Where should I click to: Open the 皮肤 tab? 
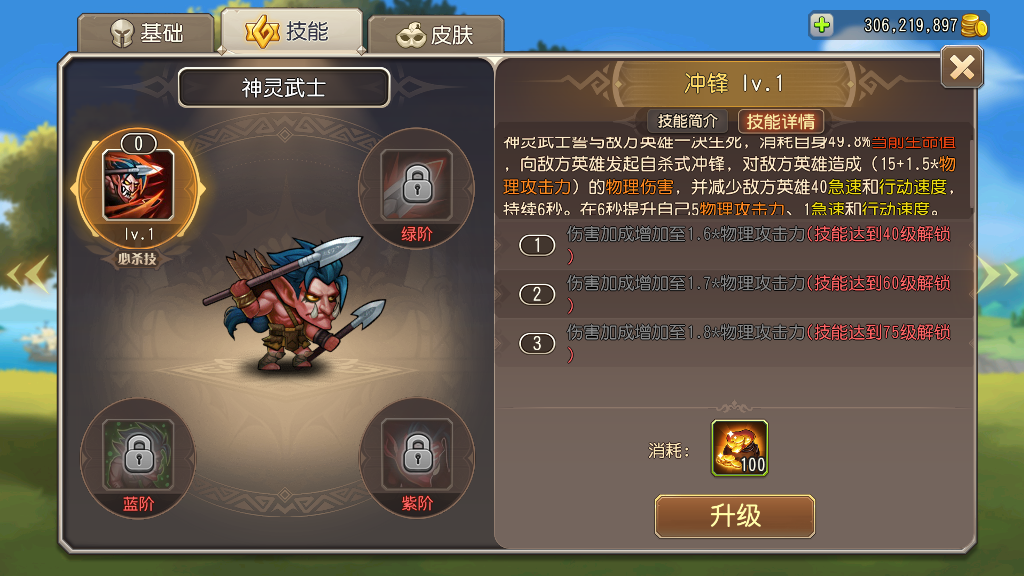click(x=436, y=34)
